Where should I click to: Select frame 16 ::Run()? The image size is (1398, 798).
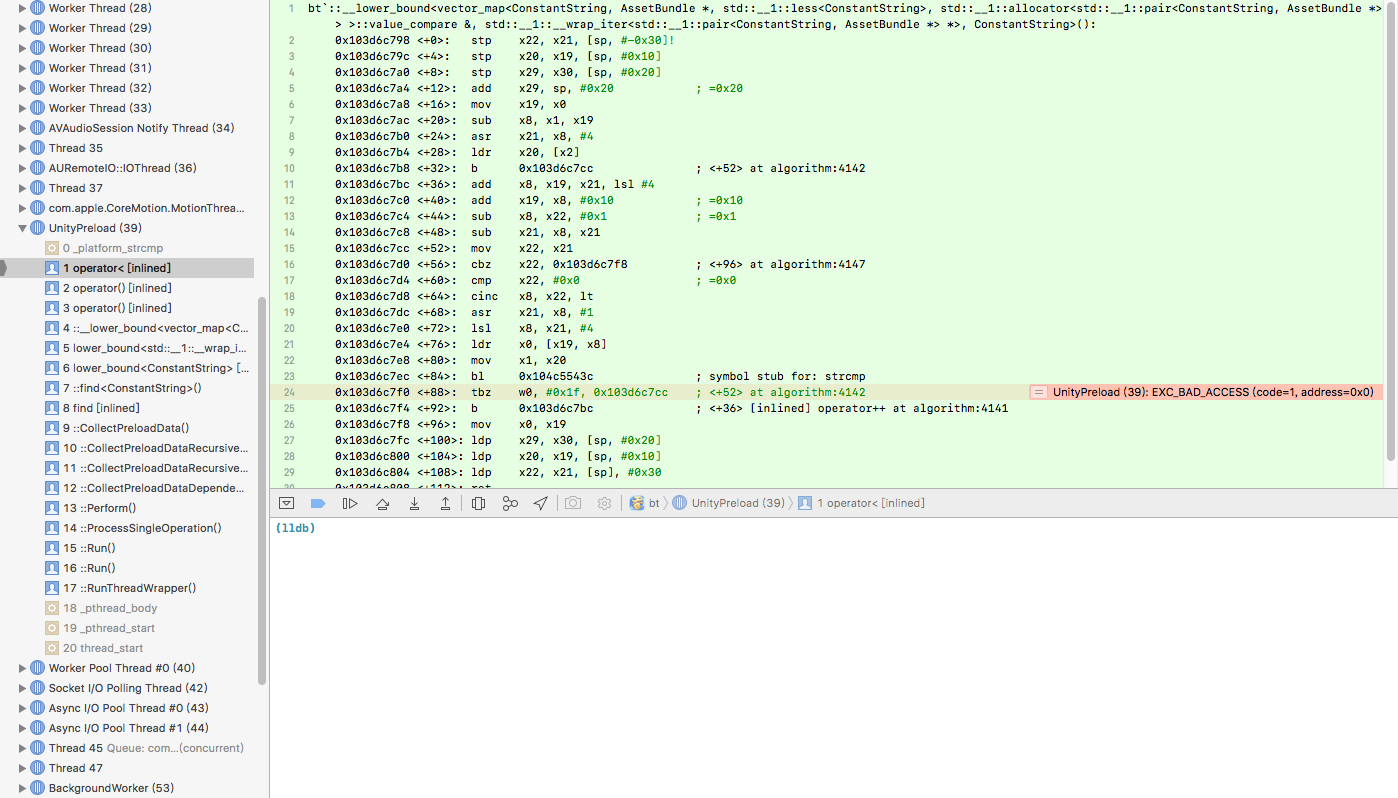click(127, 568)
